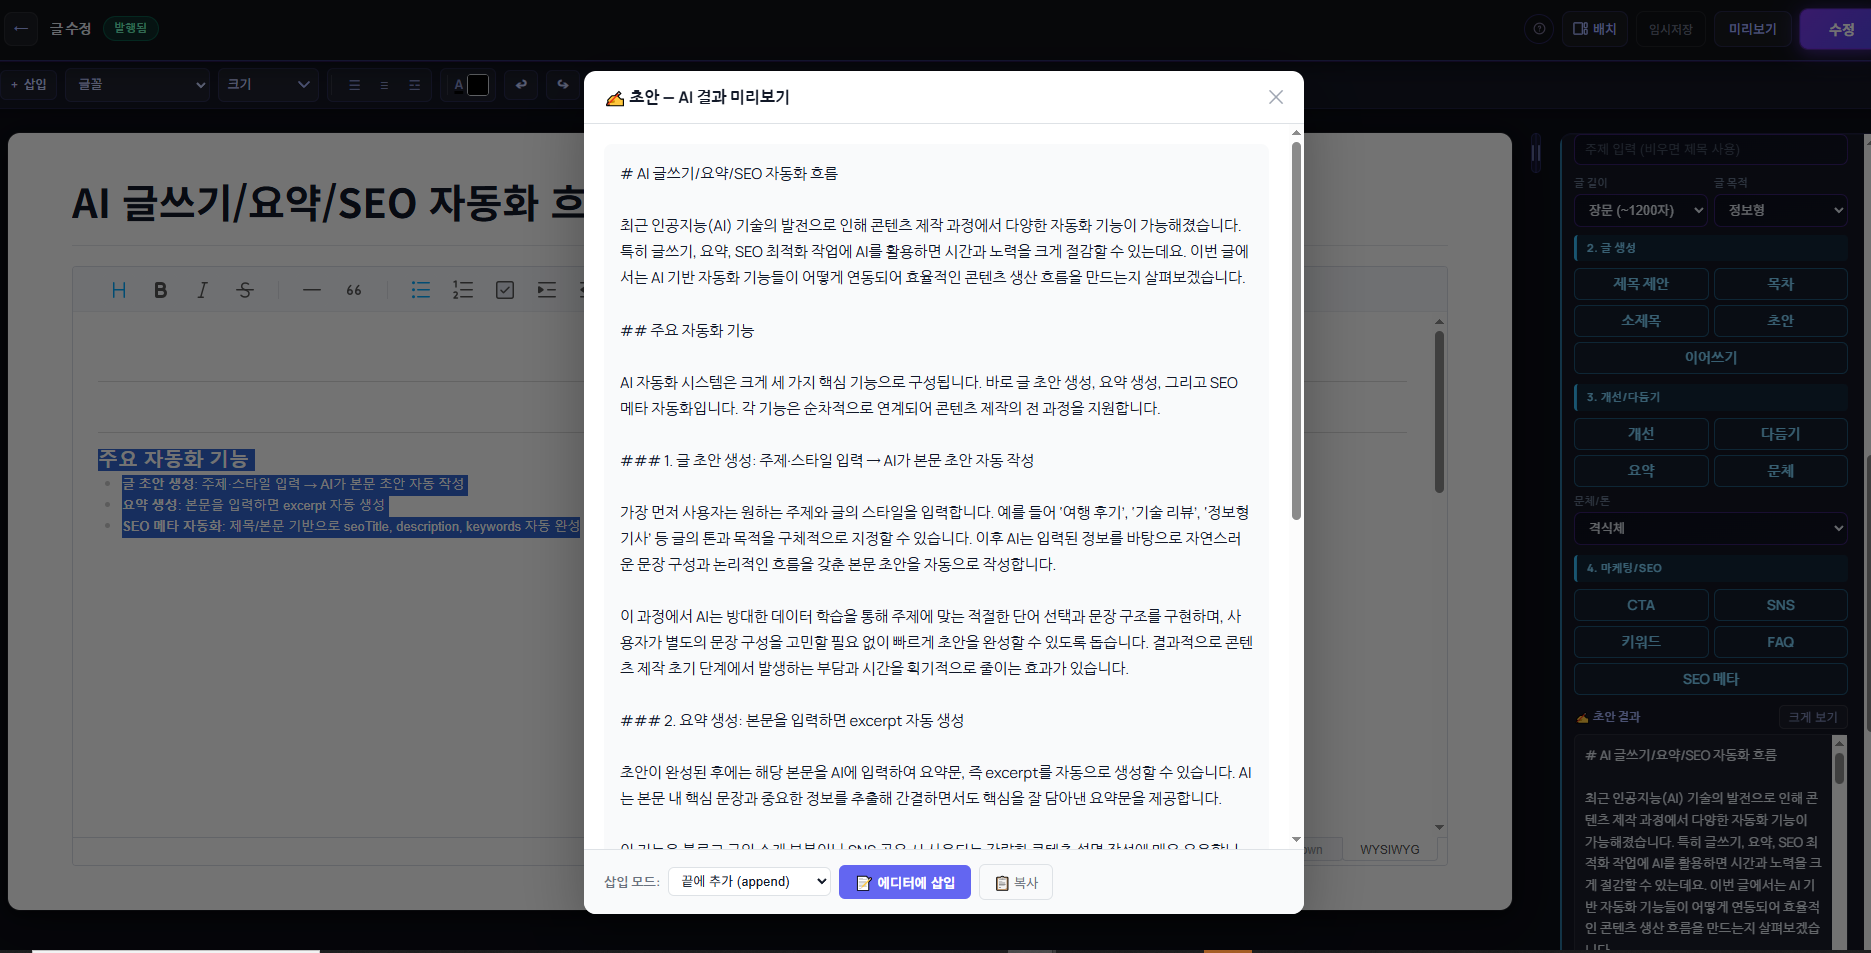Open the + 삽입 insert menu
Screen dimensions: 1871x953
[29, 85]
